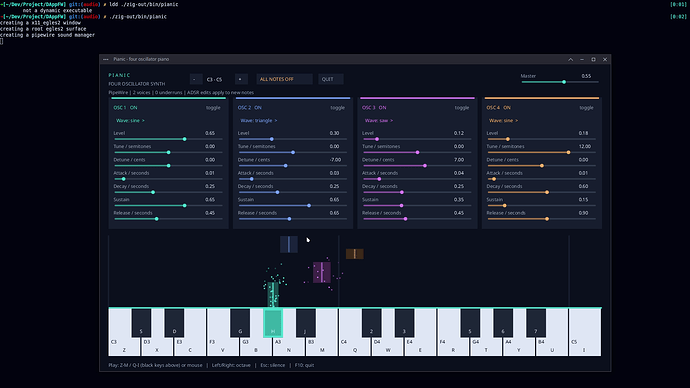
Task: Set the OSC 4 Tune semitones slider
Action: 542,152
